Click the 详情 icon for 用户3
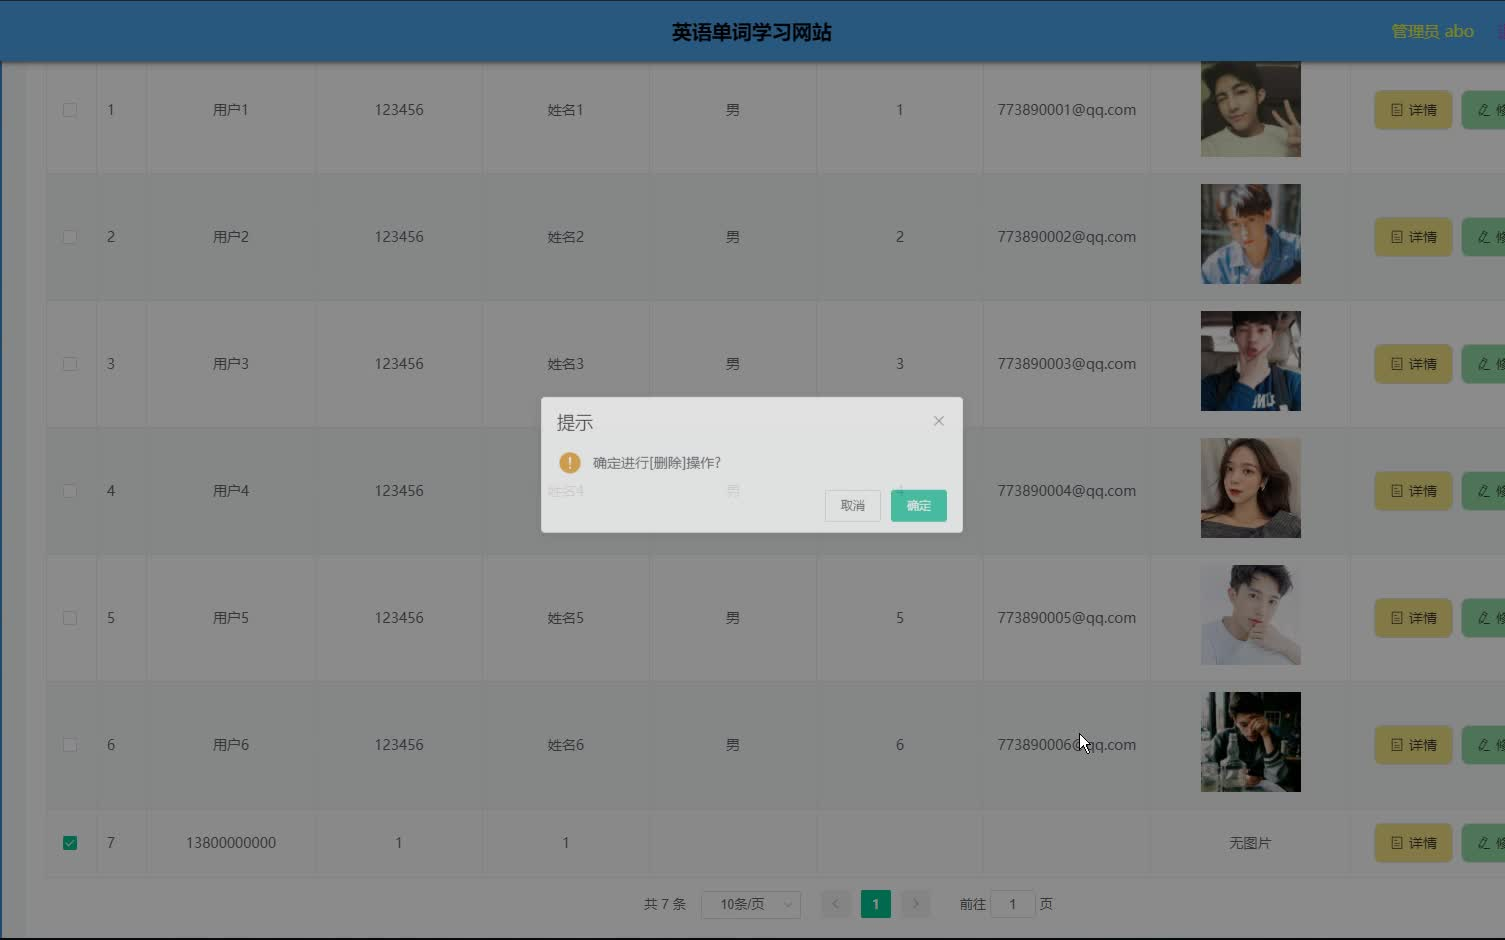This screenshot has width=1505, height=940. click(1412, 363)
